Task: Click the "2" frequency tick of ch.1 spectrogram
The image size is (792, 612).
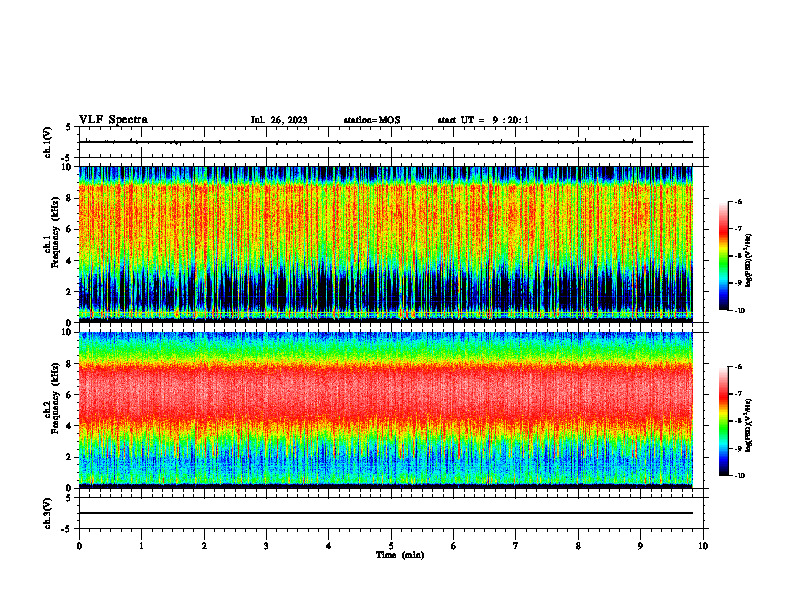Action: coord(69,292)
